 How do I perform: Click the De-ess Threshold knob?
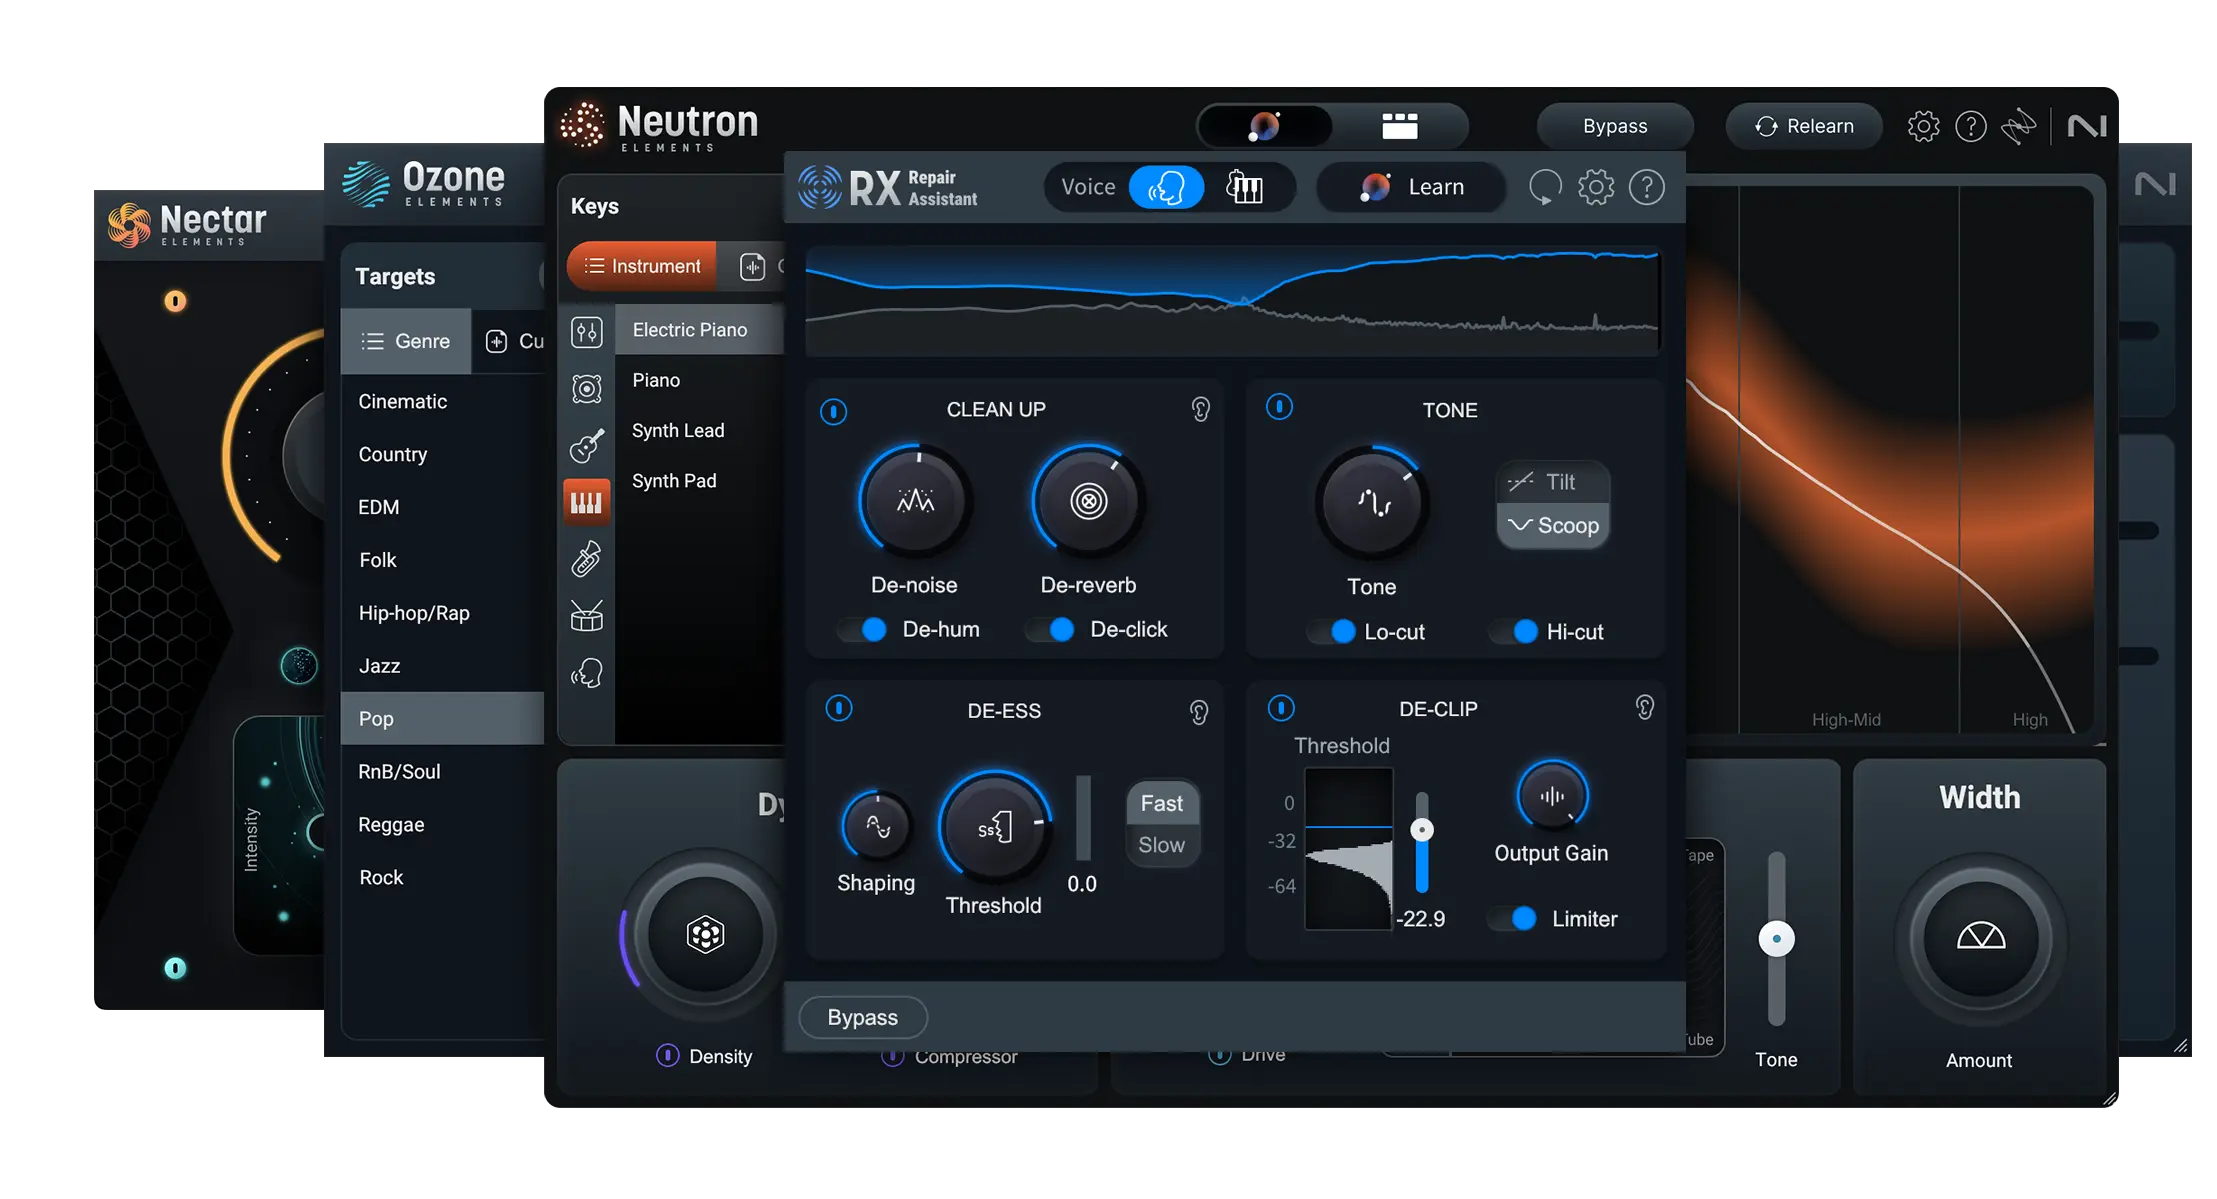(994, 827)
